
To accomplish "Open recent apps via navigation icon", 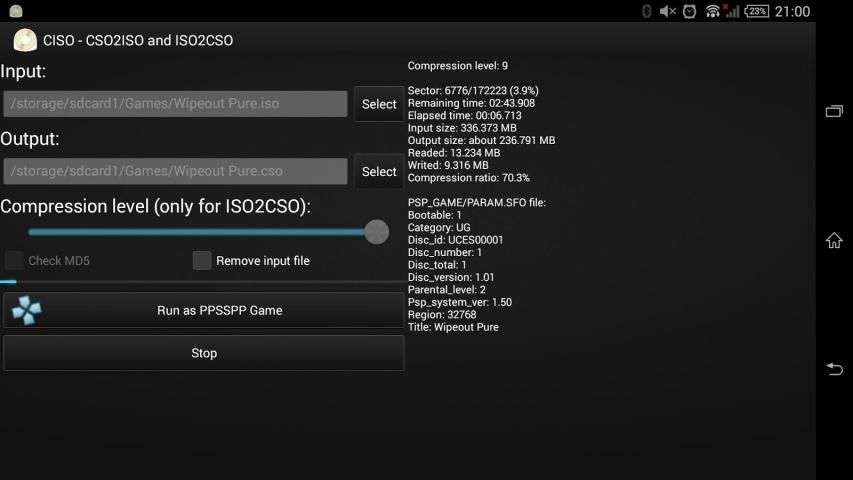I will pyautogui.click(x=834, y=111).
